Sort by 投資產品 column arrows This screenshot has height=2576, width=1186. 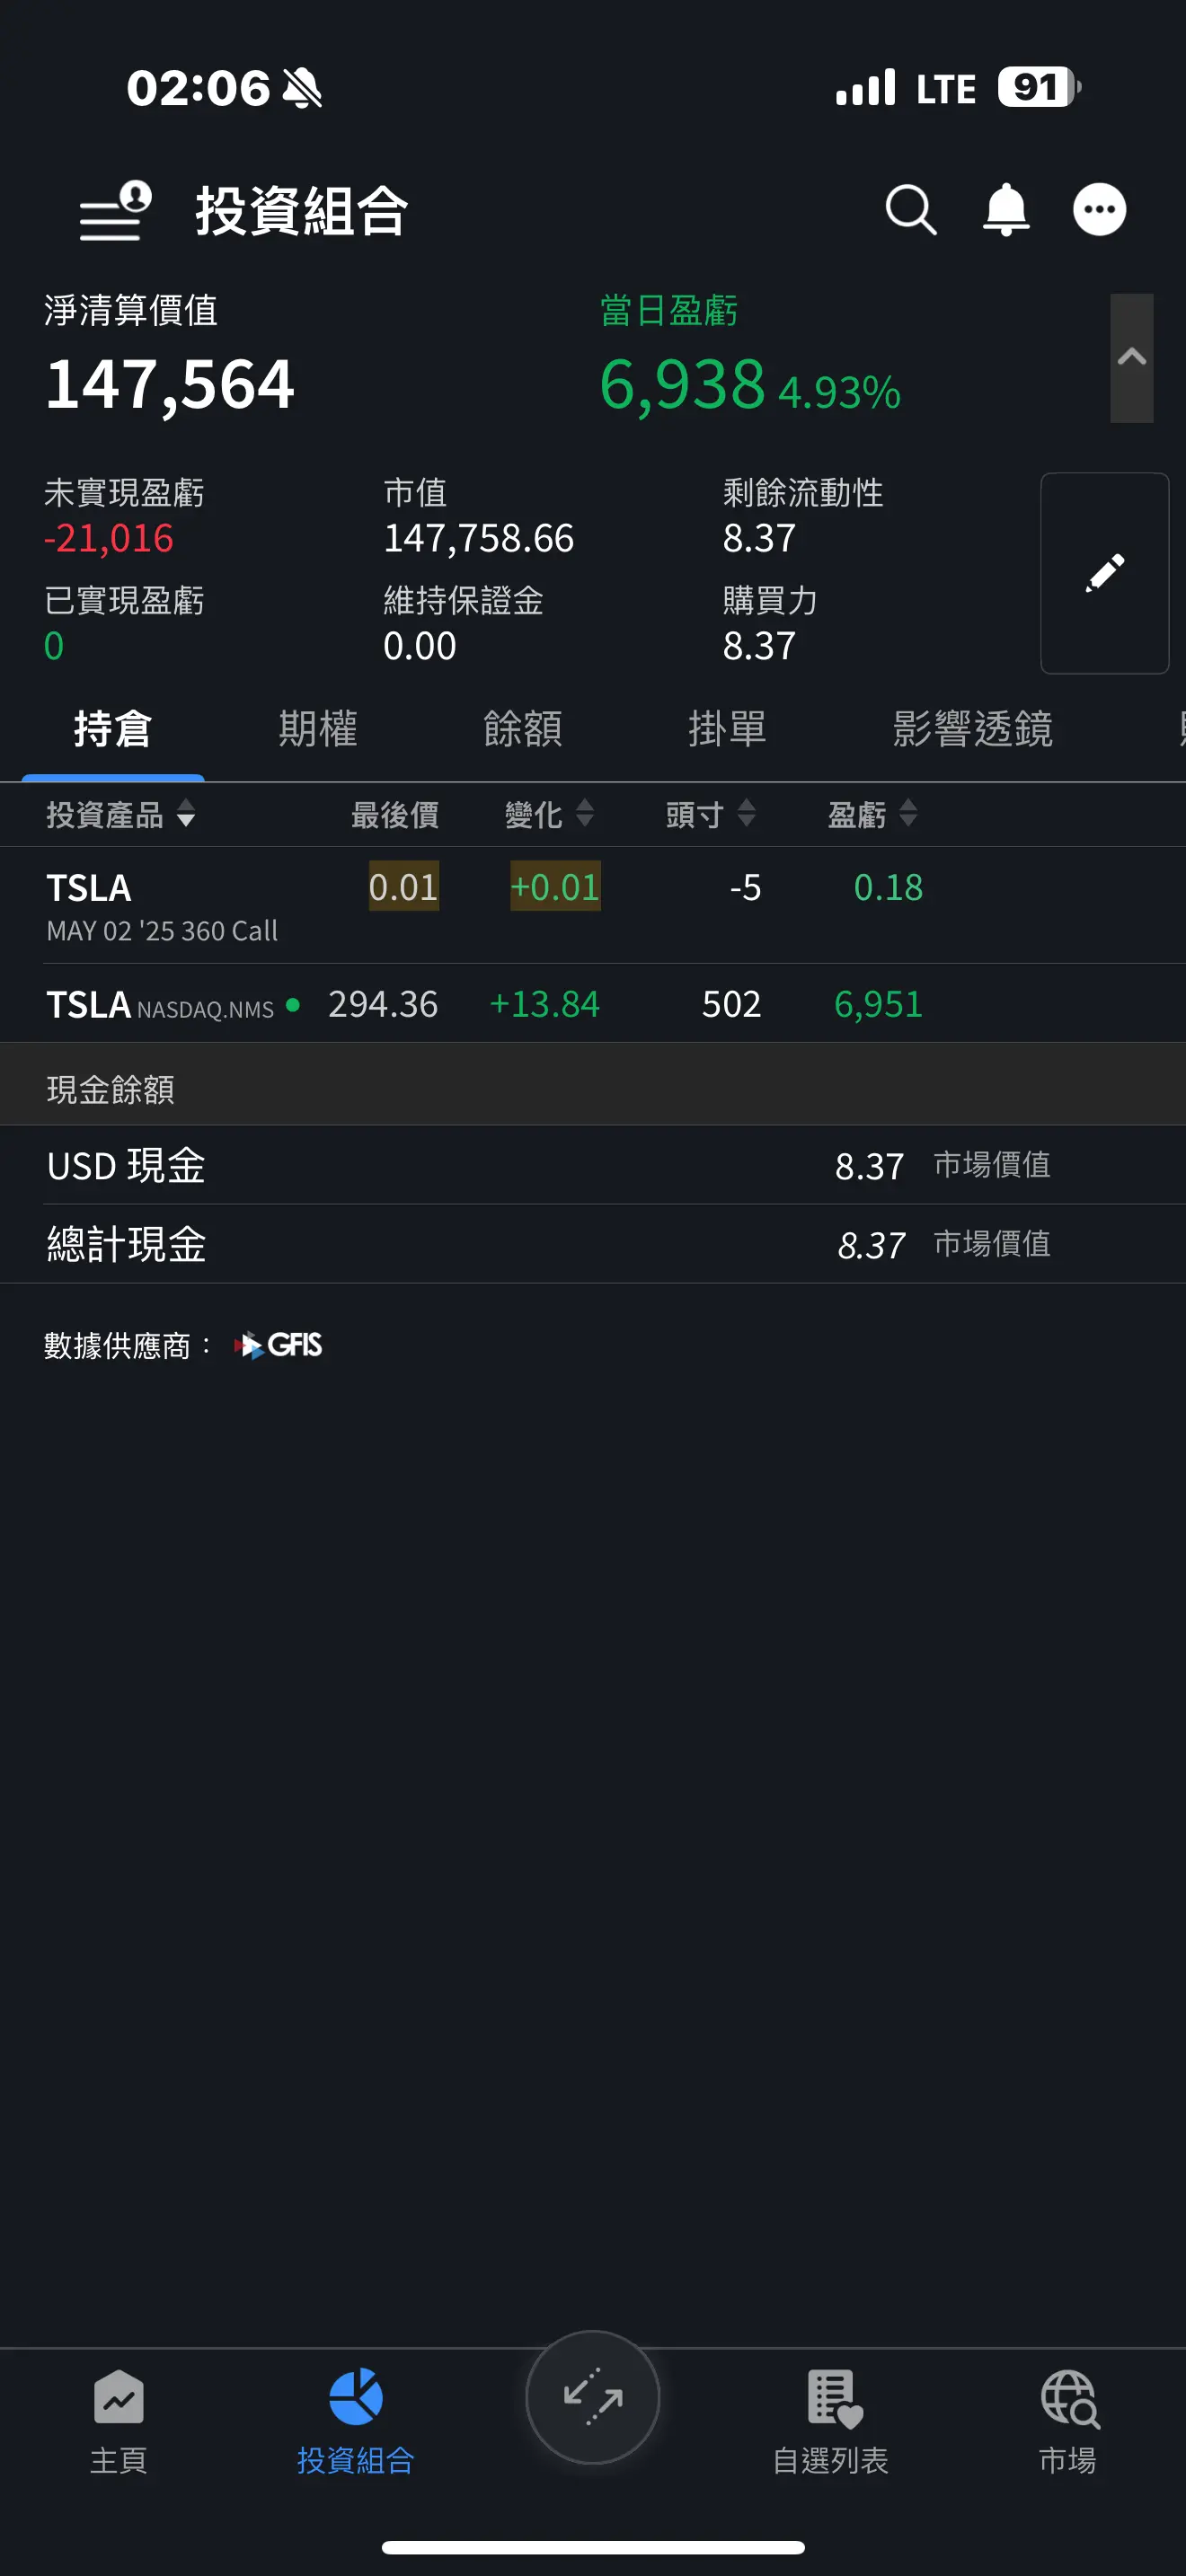coord(186,814)
